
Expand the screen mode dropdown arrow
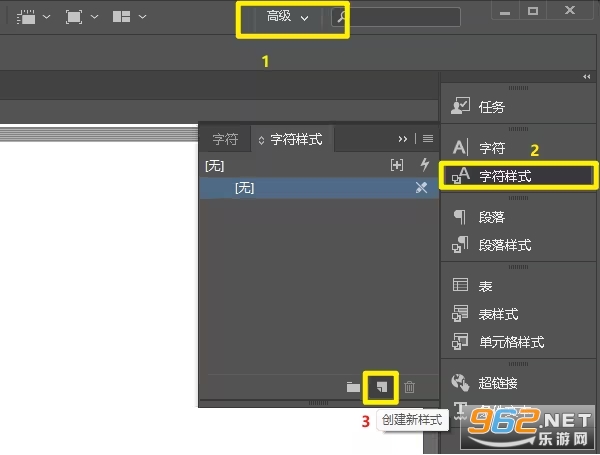click(94, 17)
